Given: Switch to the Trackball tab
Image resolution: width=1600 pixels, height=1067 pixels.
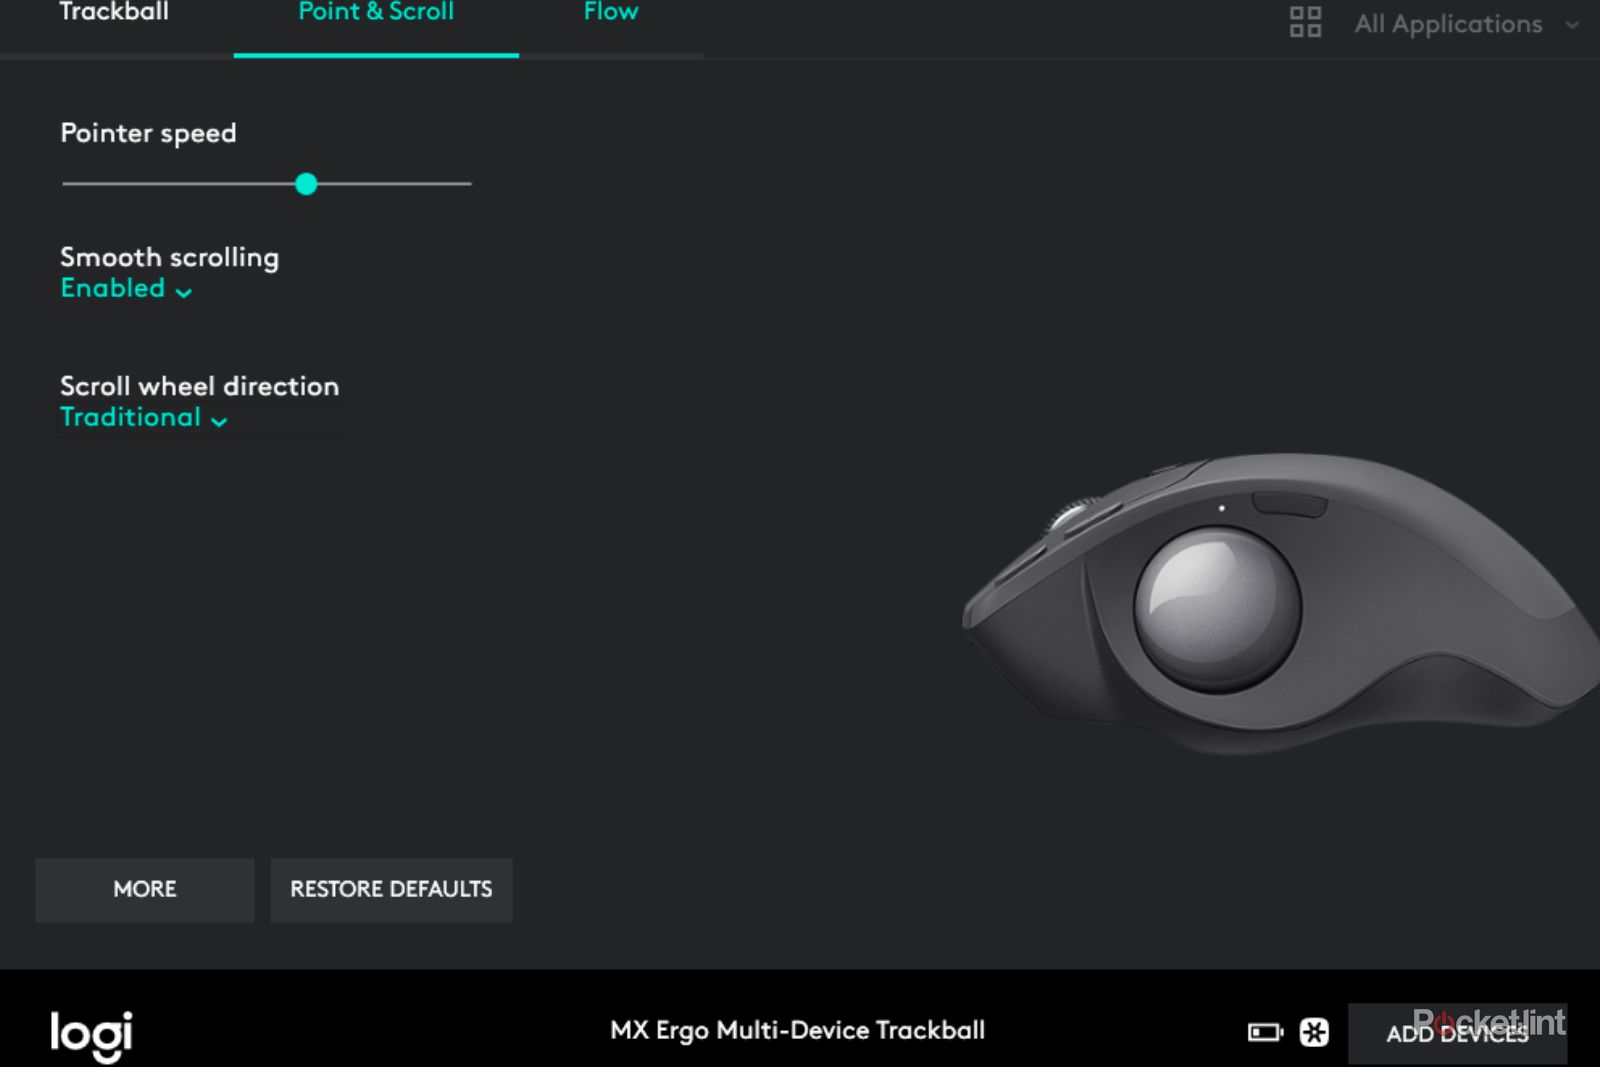Looking at the screenshot, I should click(x=114, y=14).
